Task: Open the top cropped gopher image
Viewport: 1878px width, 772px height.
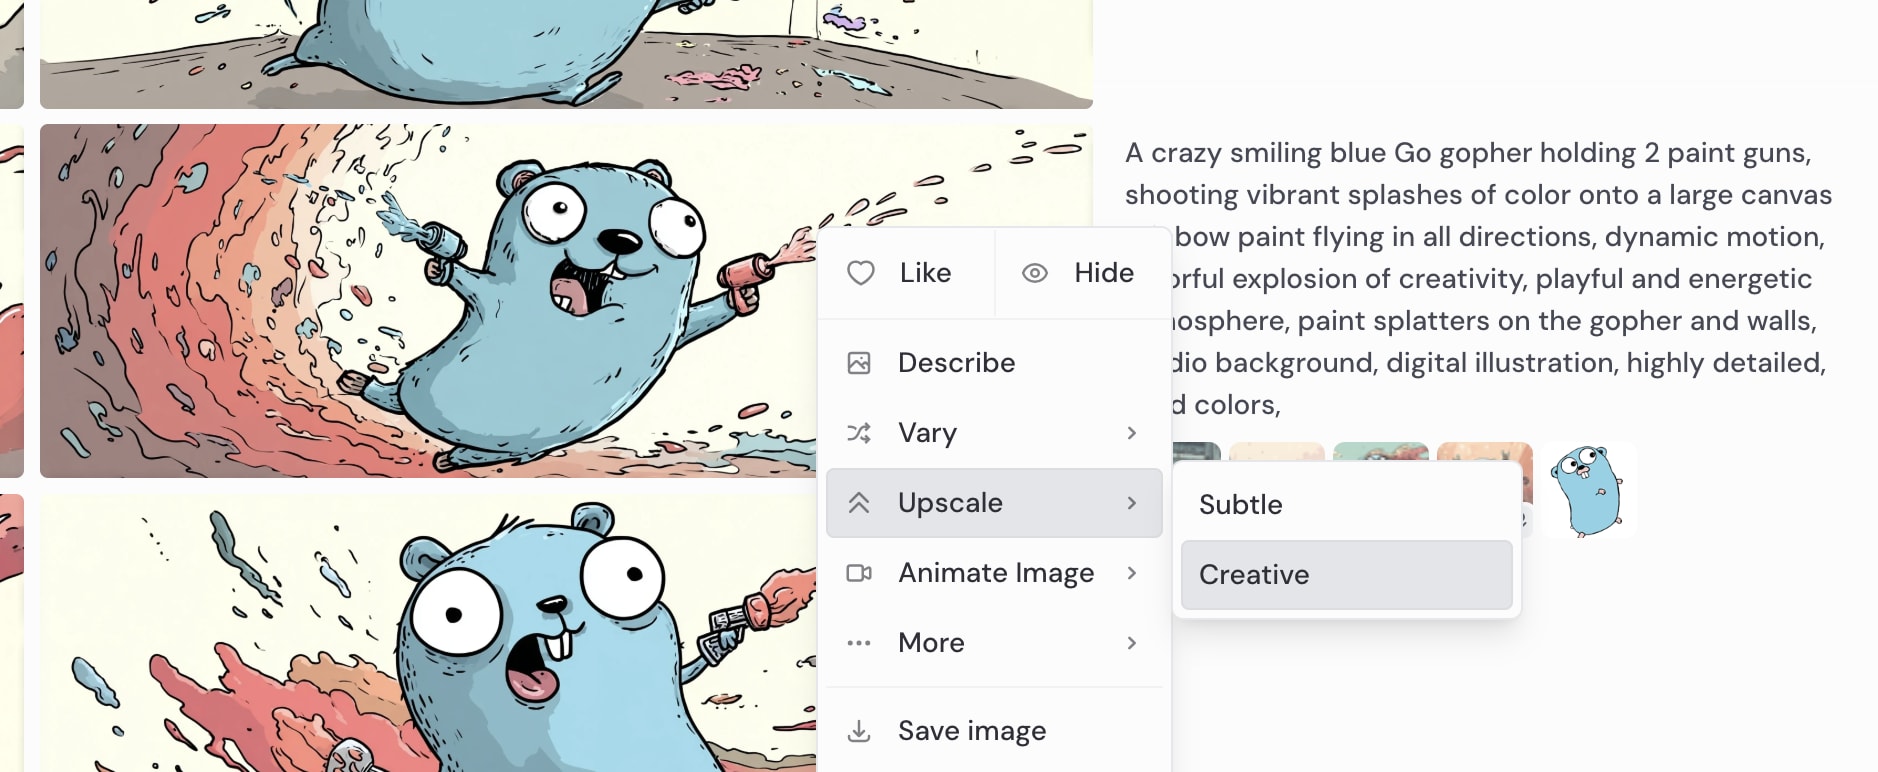Action: (x=566, y=54)
